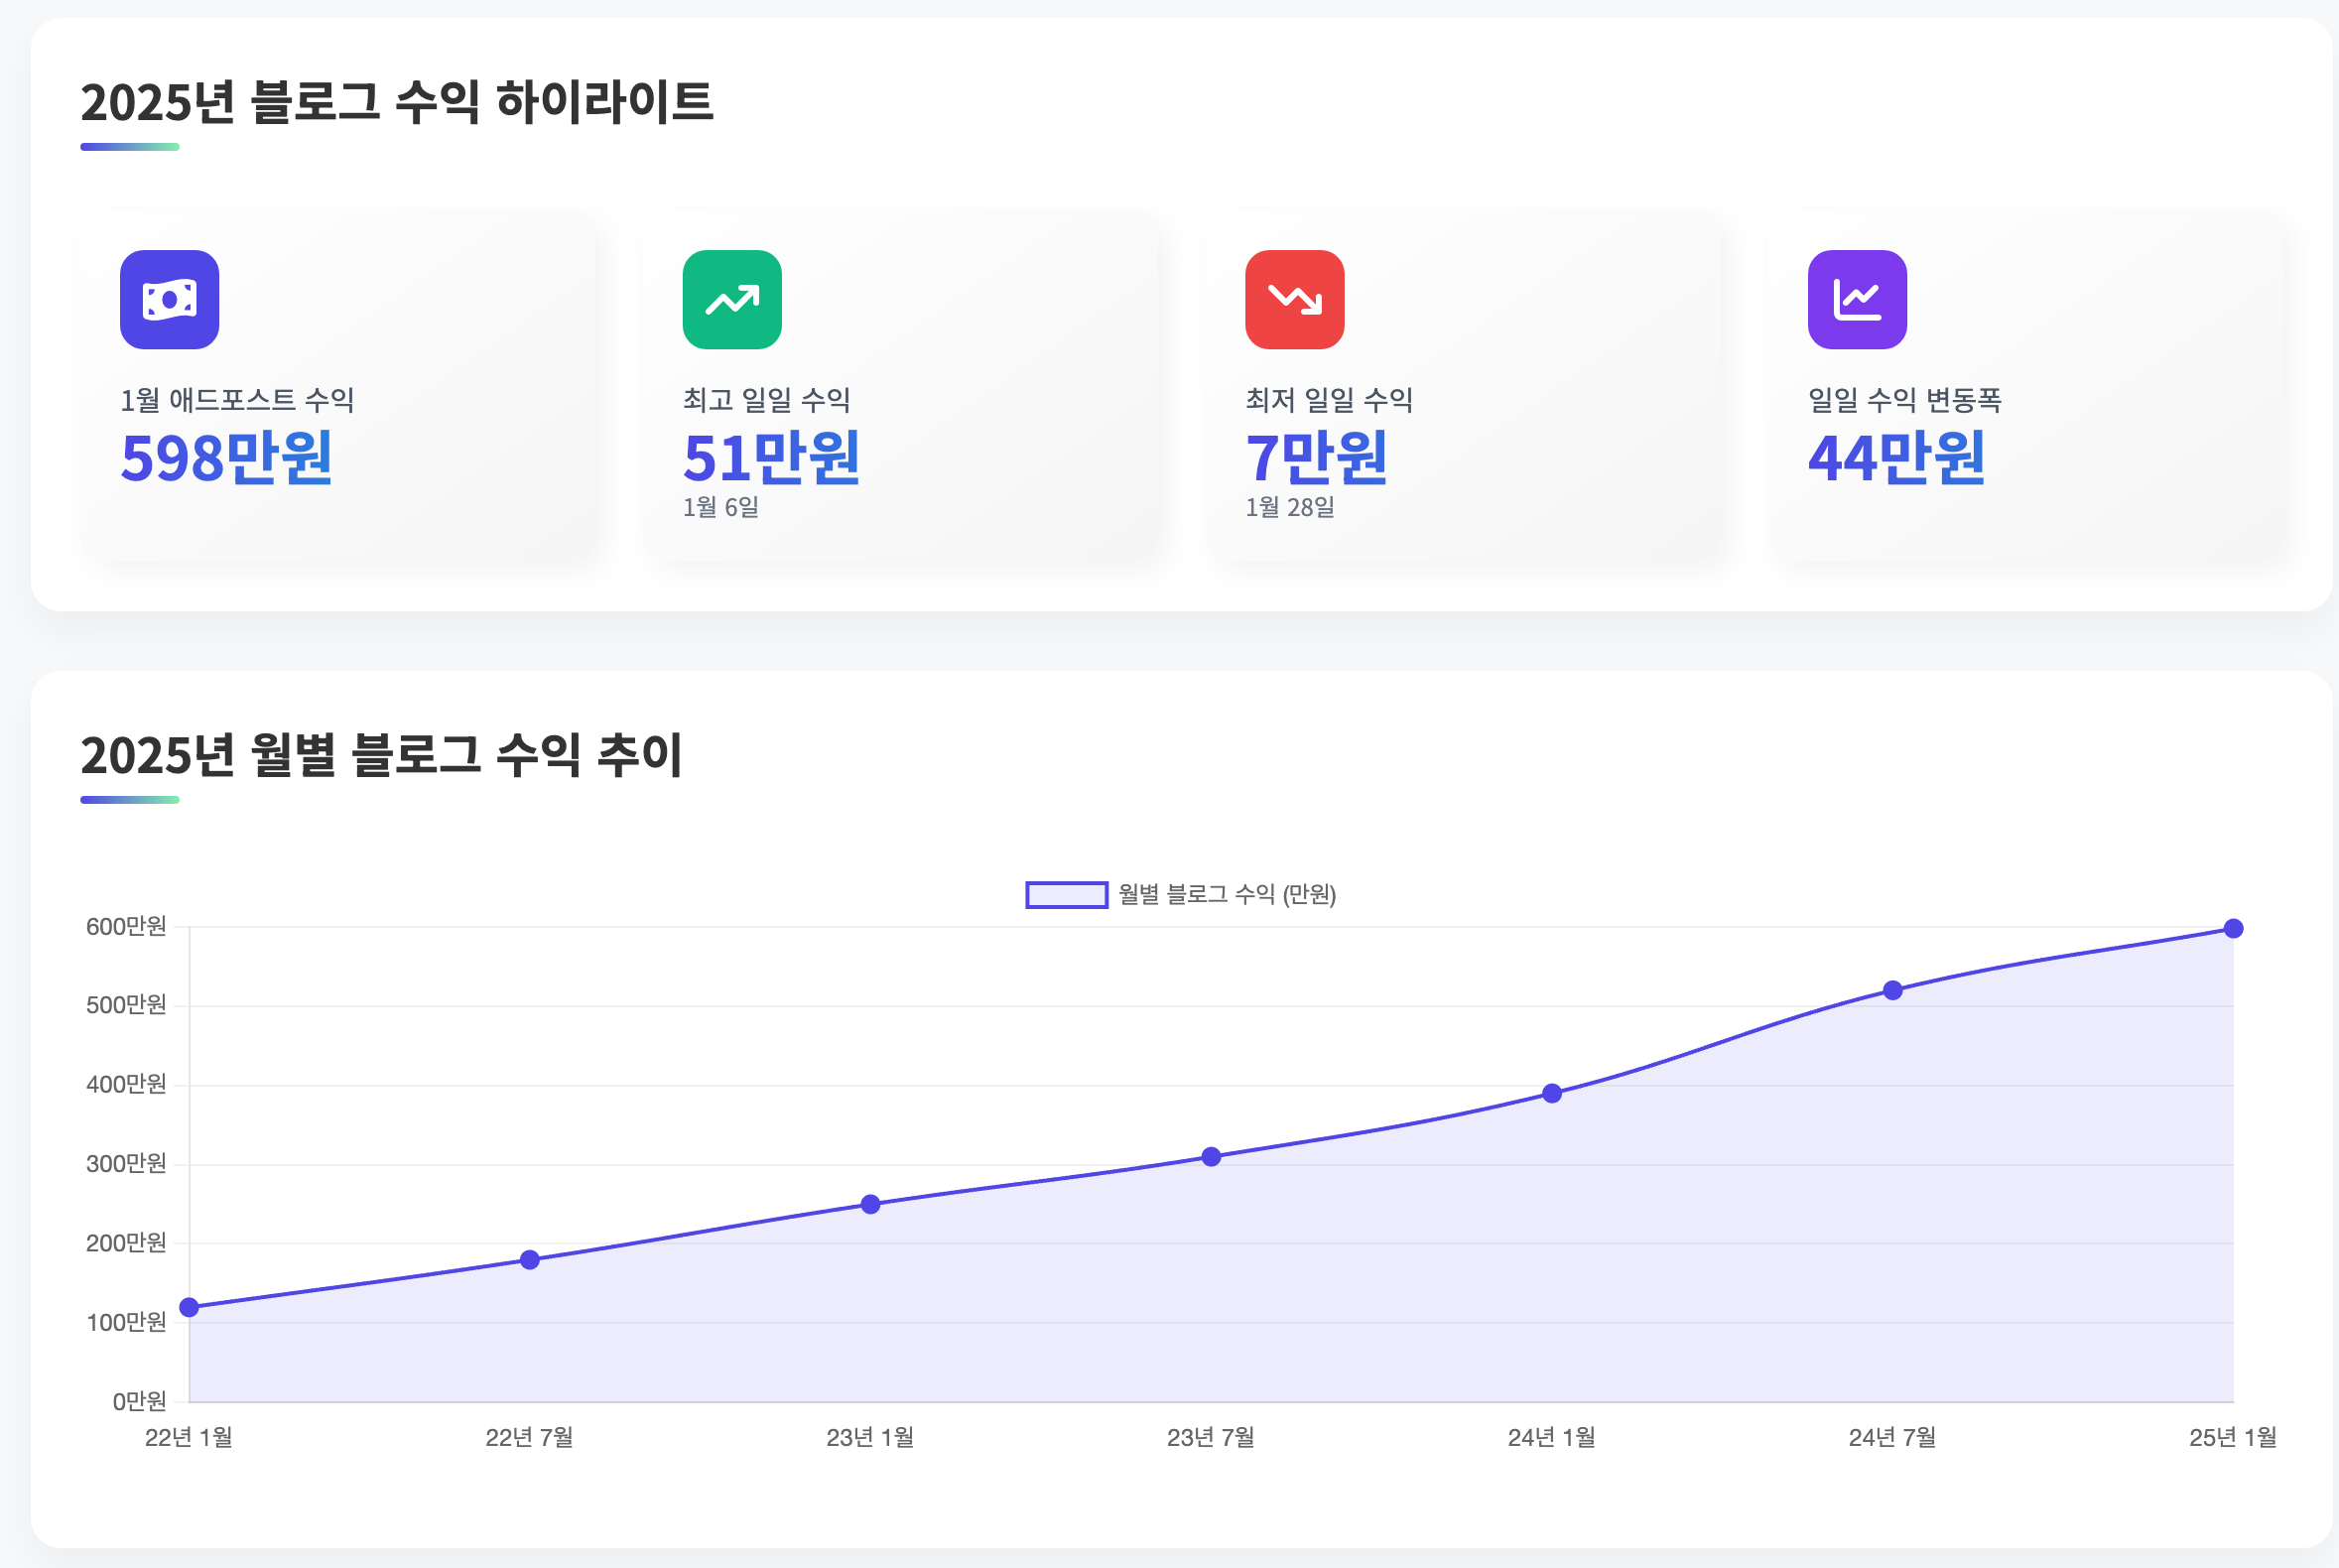Viewport: 2339px width, 1568px height.
Task: Click the 23년 7월 data point on chart
Action: point(1211,1156)
